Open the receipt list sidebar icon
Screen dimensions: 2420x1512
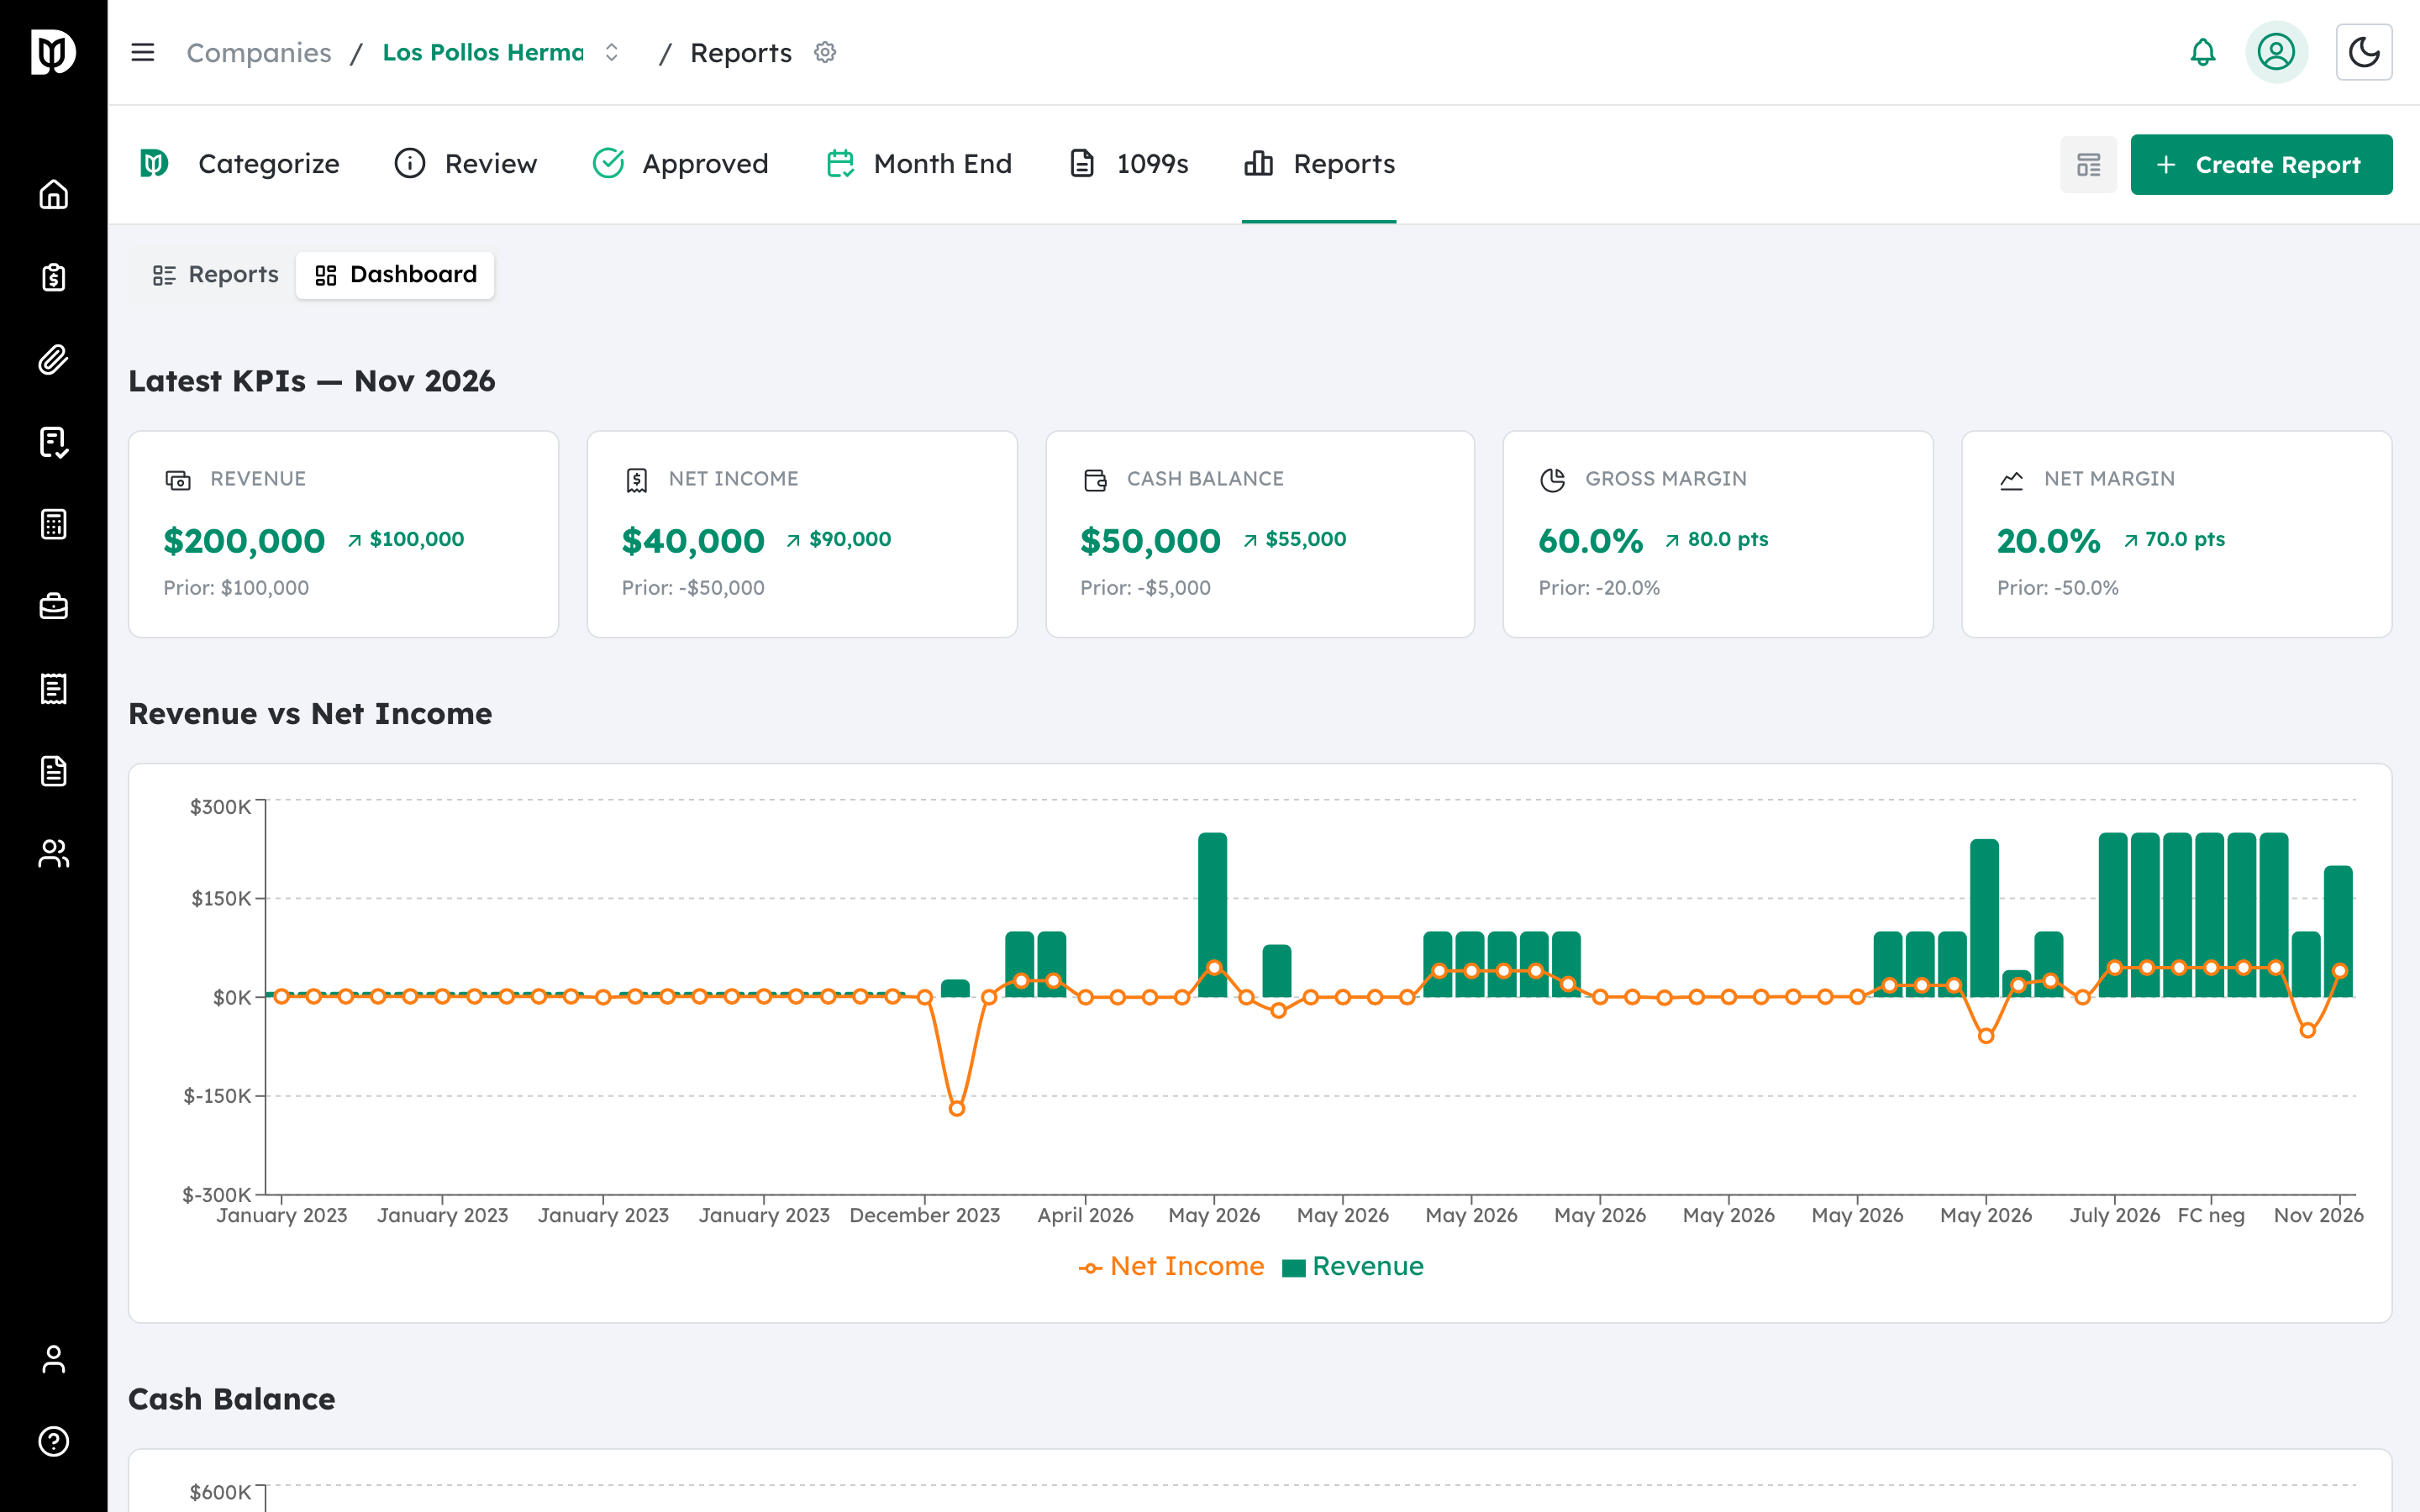(x=53, y=689)
